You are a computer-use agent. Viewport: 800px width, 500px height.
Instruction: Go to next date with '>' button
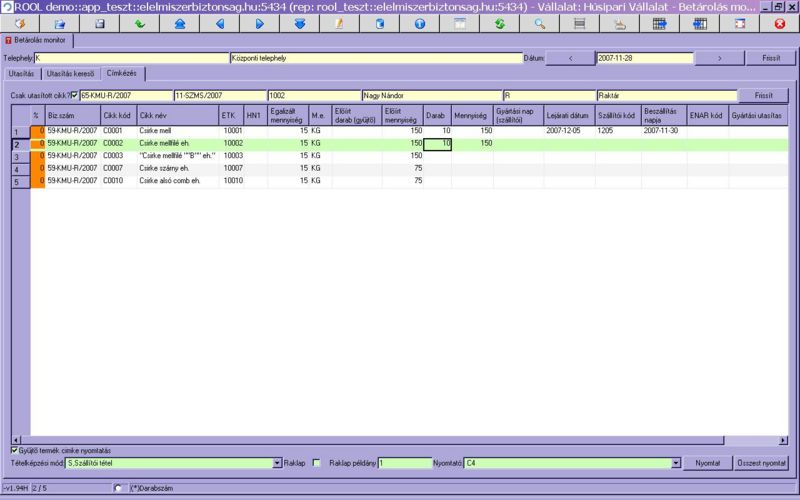[x=721, y=58]
